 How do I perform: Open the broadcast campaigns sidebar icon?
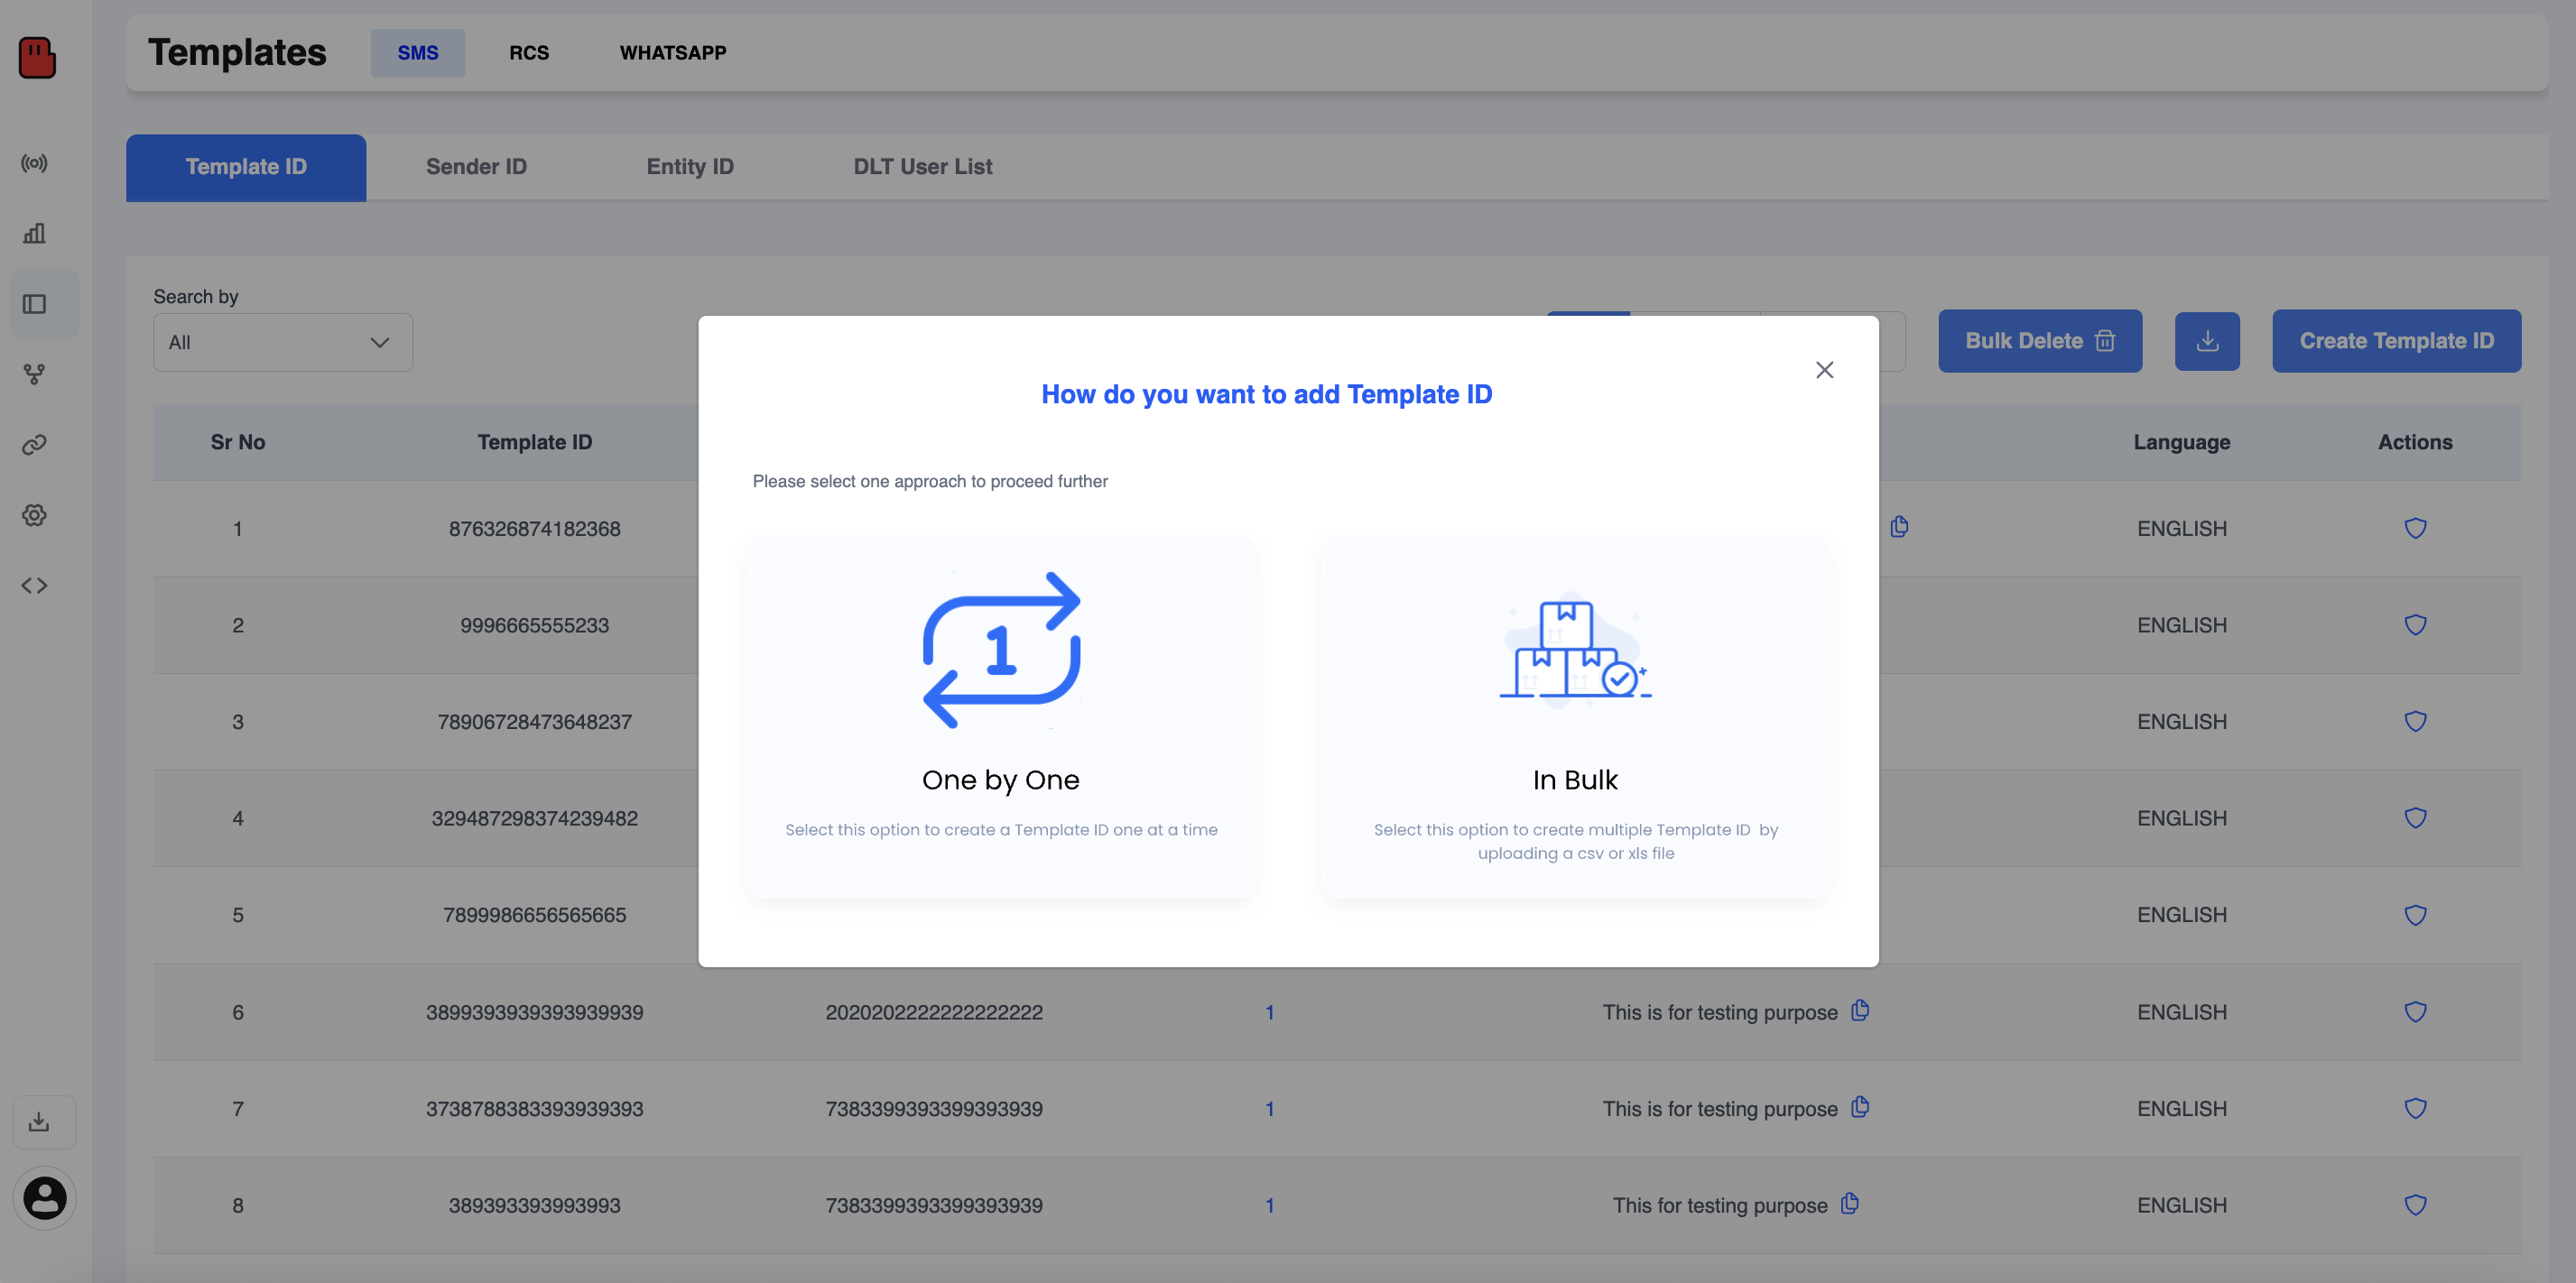35,163
